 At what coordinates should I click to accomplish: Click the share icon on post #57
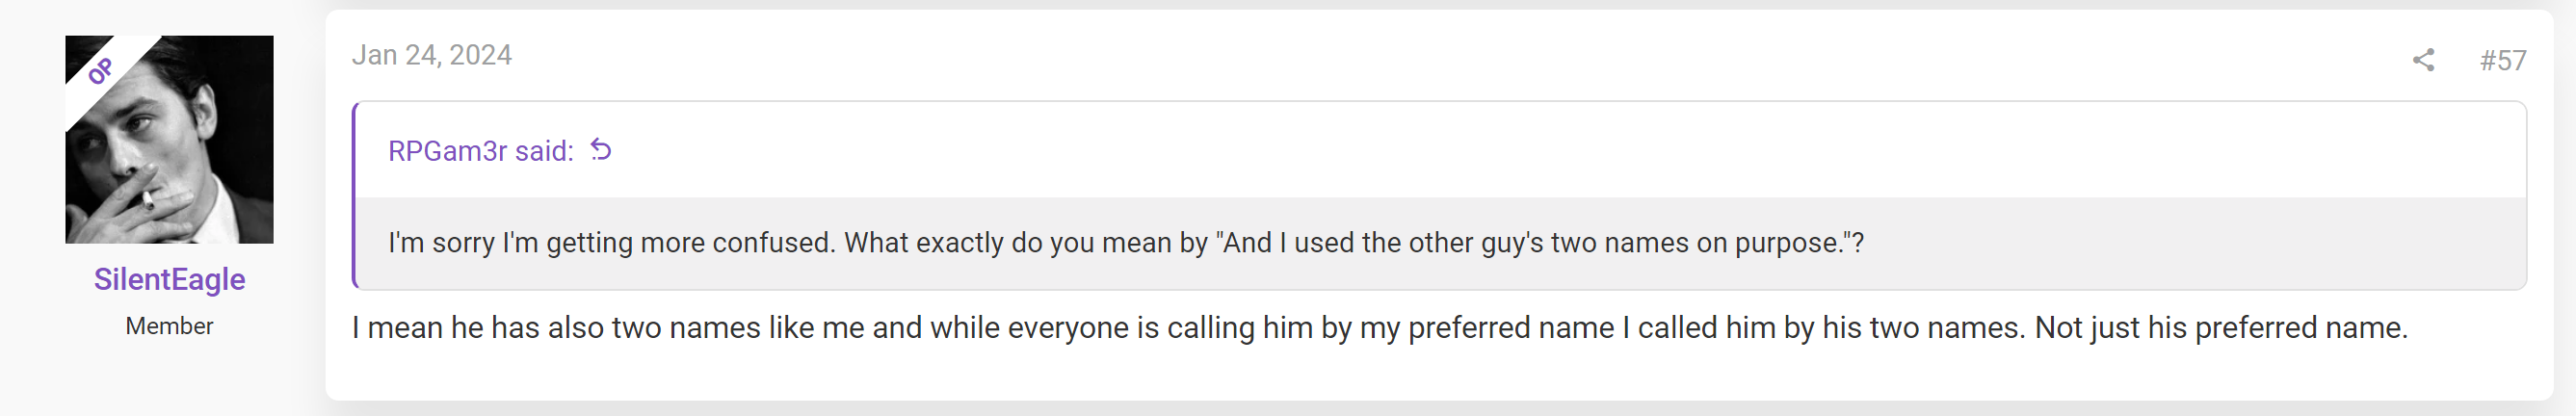2423,60
